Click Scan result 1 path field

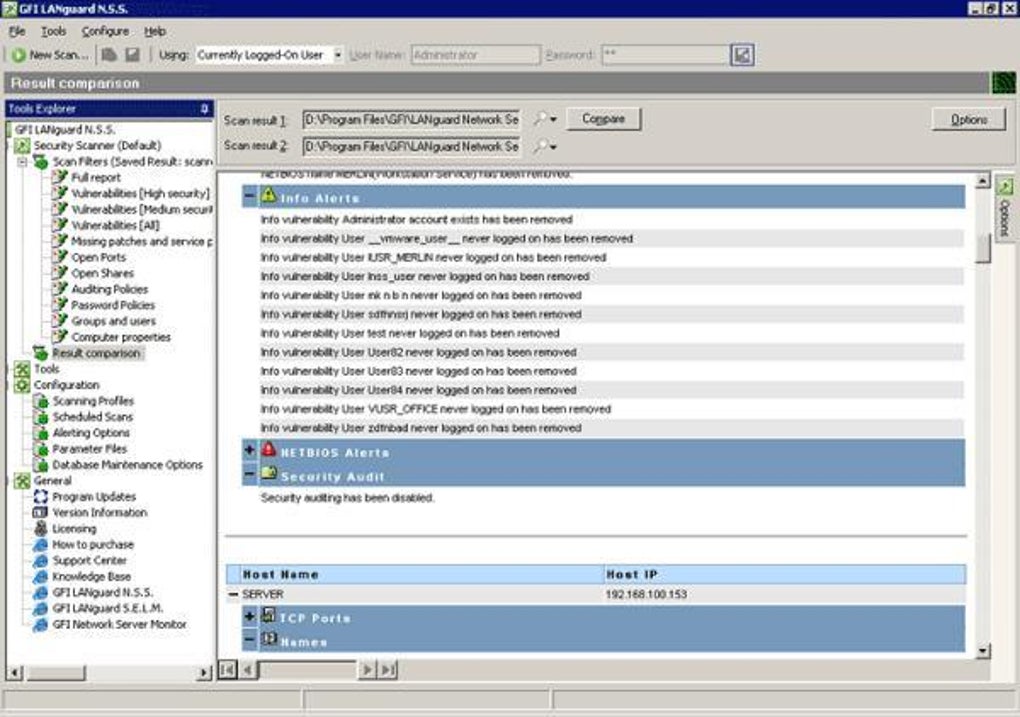tap(411, 120)
